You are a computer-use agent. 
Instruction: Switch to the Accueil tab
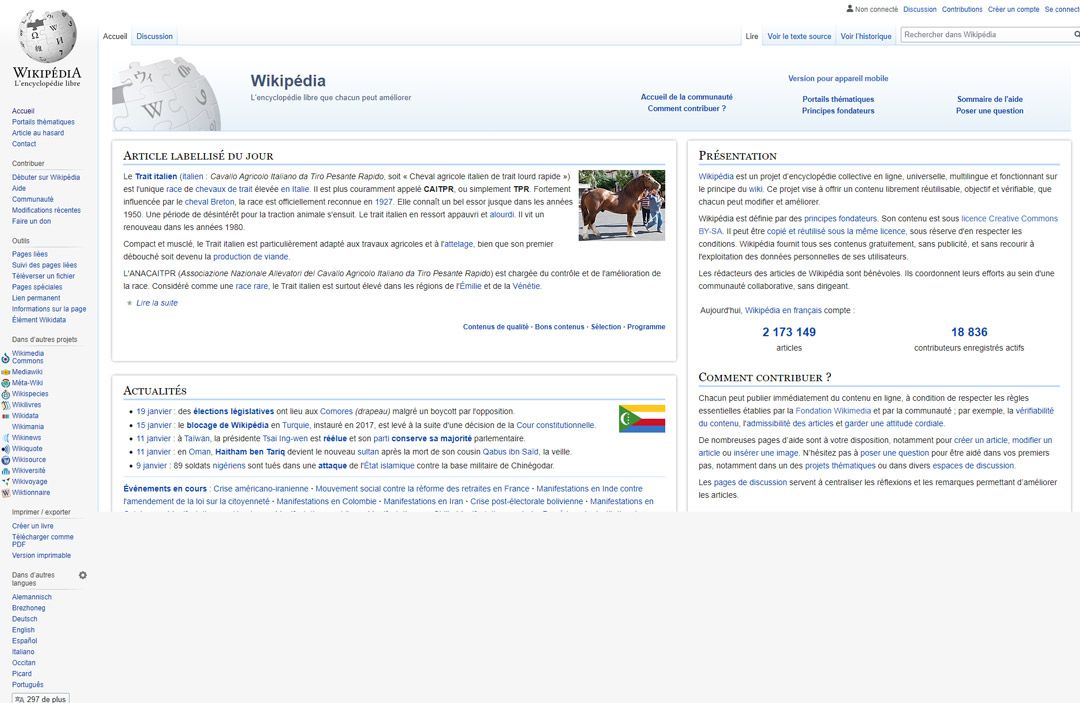pos(115,36)
